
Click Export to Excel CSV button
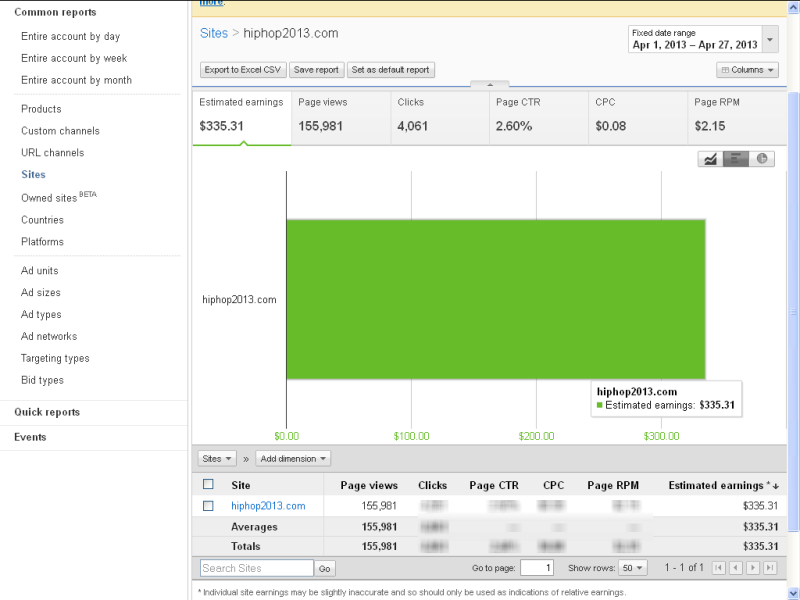[x=243, y=70]
